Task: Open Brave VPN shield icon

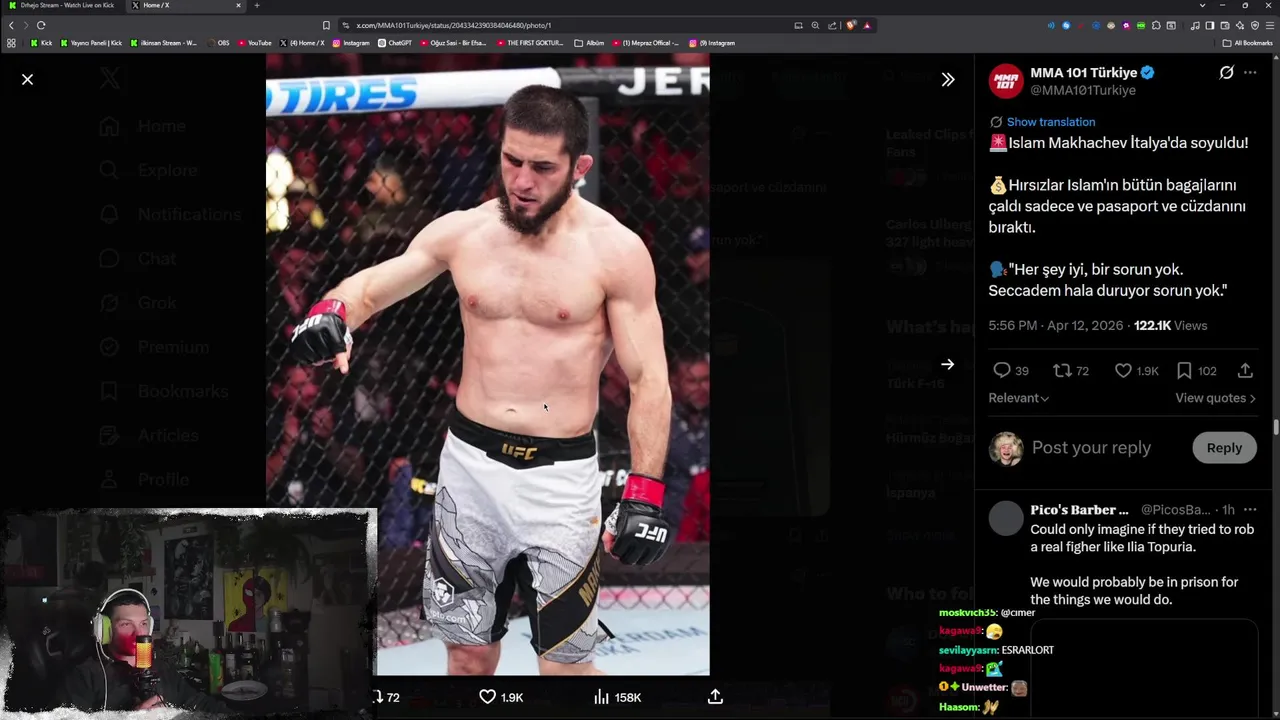Action: (1255, 25)
